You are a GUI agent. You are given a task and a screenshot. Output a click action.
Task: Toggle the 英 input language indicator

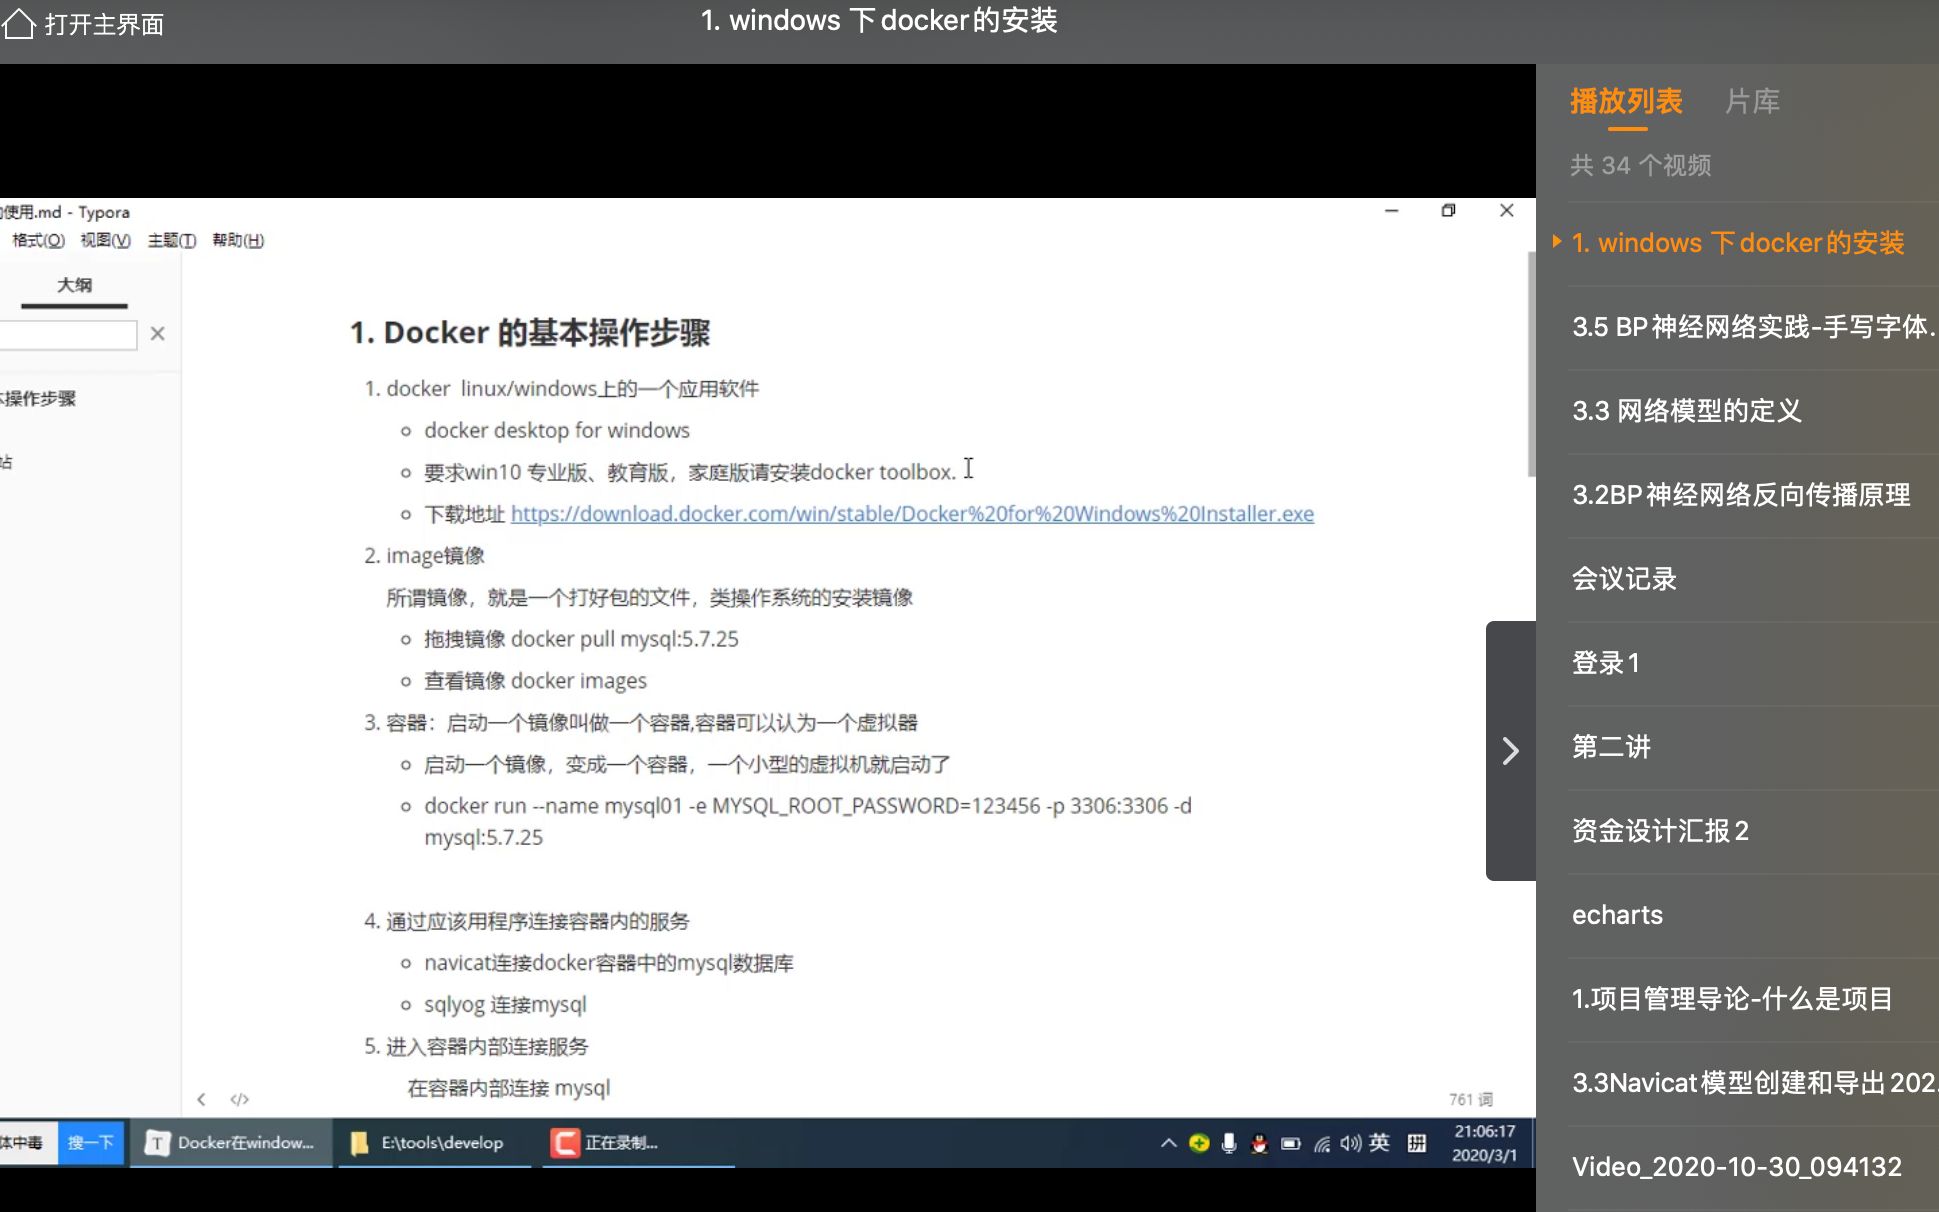click(x=1379, y=1143)
